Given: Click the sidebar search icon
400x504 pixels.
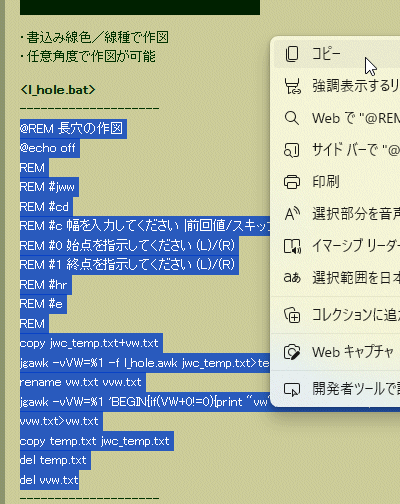Looking at the screenshot, I should click(292, 150).
